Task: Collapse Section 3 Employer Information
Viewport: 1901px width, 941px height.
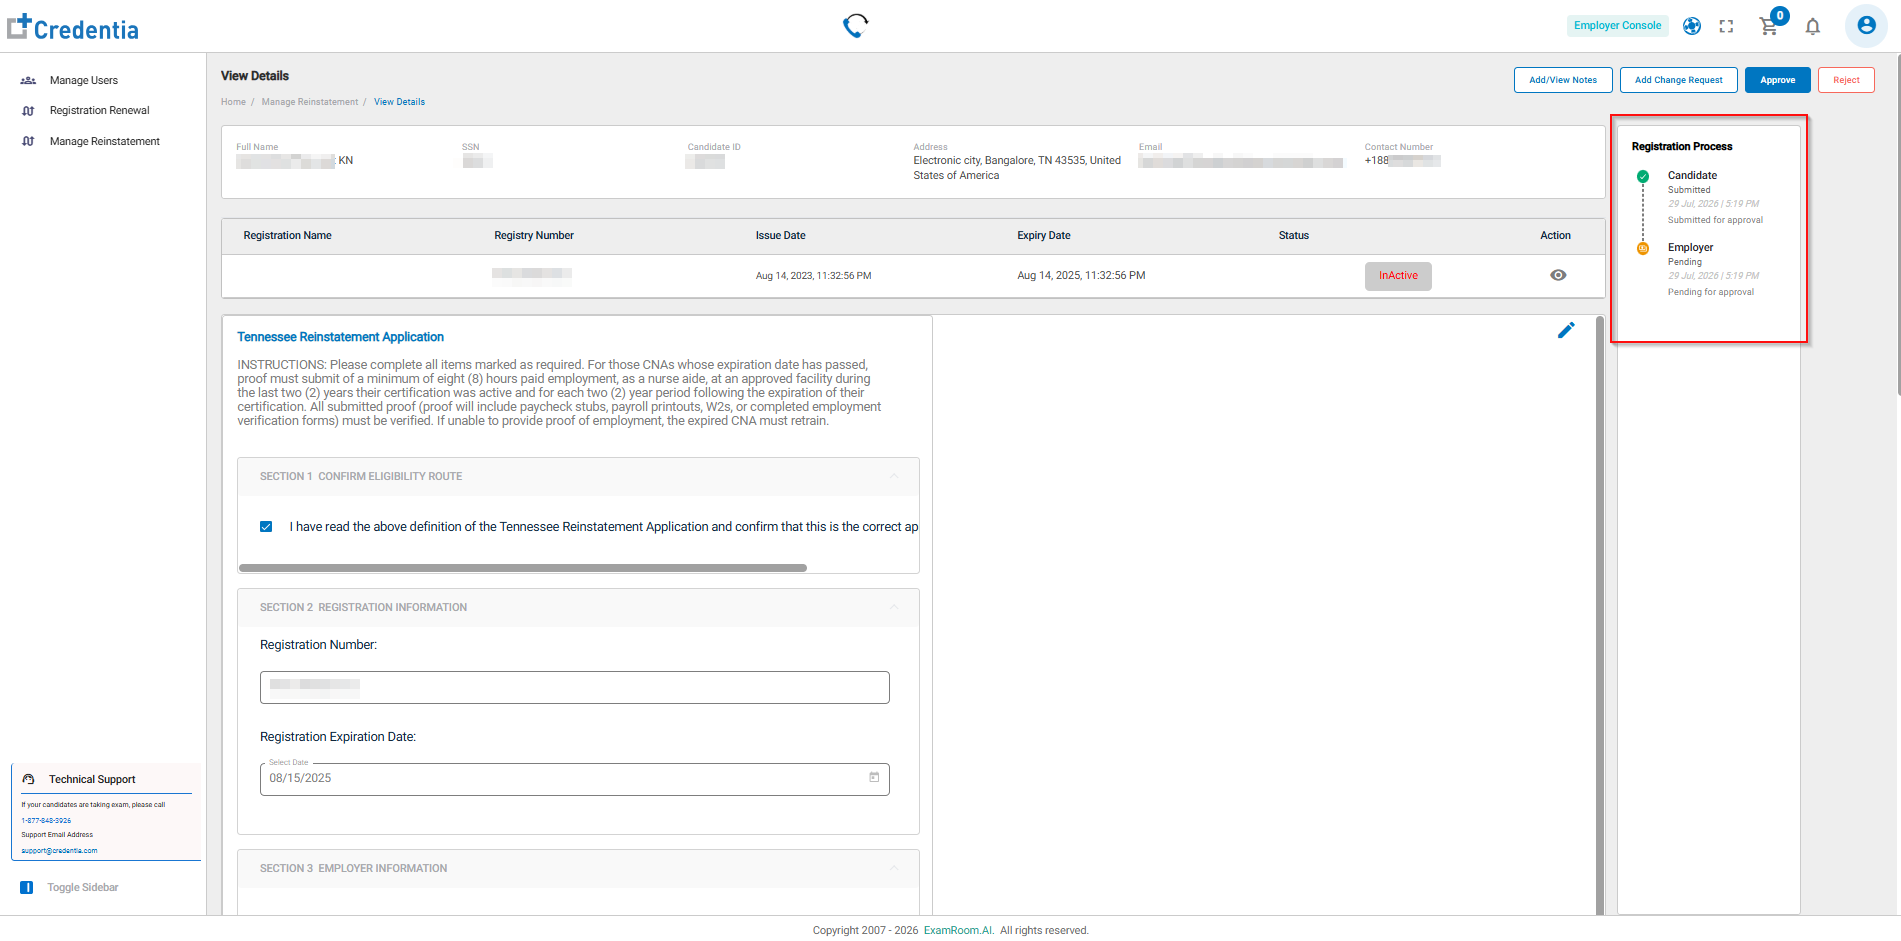Action: [894, 868]
